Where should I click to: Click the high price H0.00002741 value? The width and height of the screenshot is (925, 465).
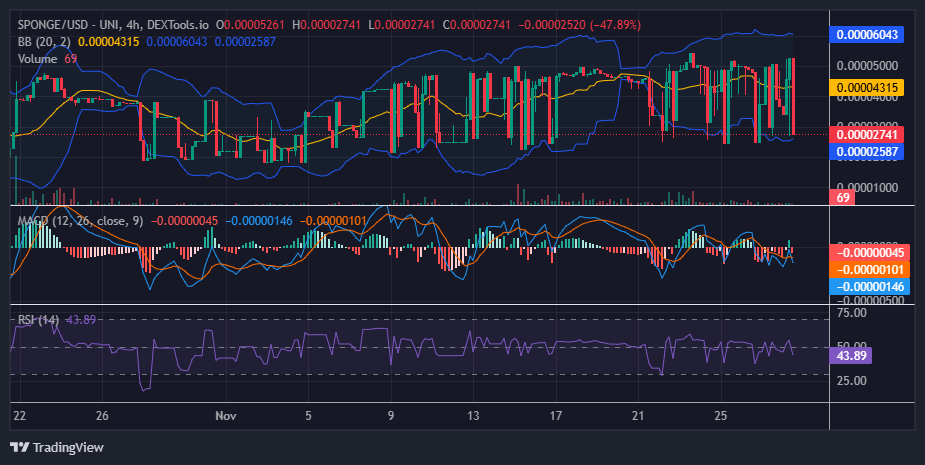[x=326, y=25]
